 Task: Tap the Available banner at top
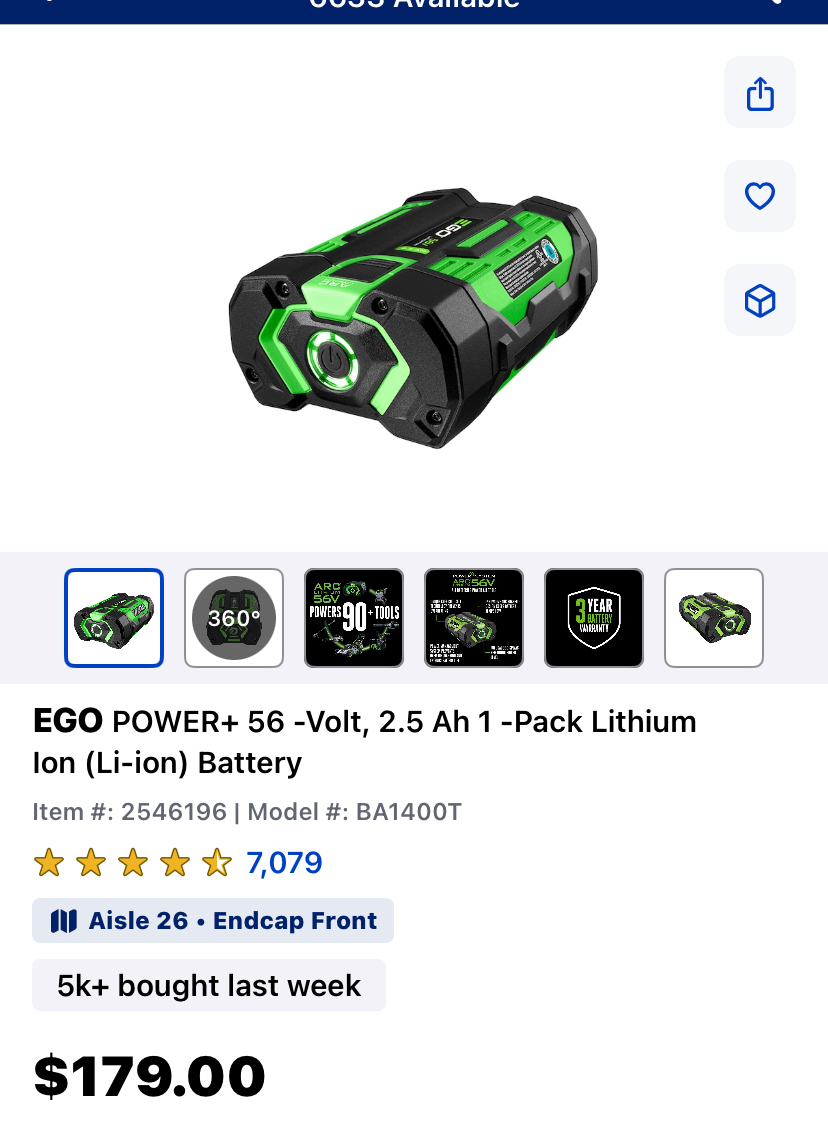pos(414,7)
